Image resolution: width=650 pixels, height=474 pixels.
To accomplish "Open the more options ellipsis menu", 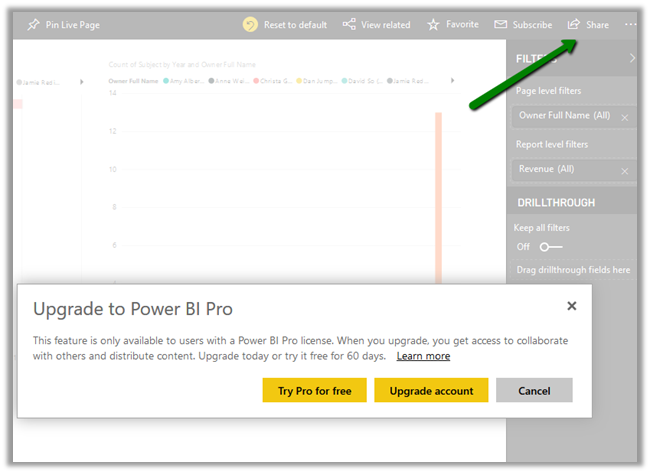I will (x=630, y=24).
